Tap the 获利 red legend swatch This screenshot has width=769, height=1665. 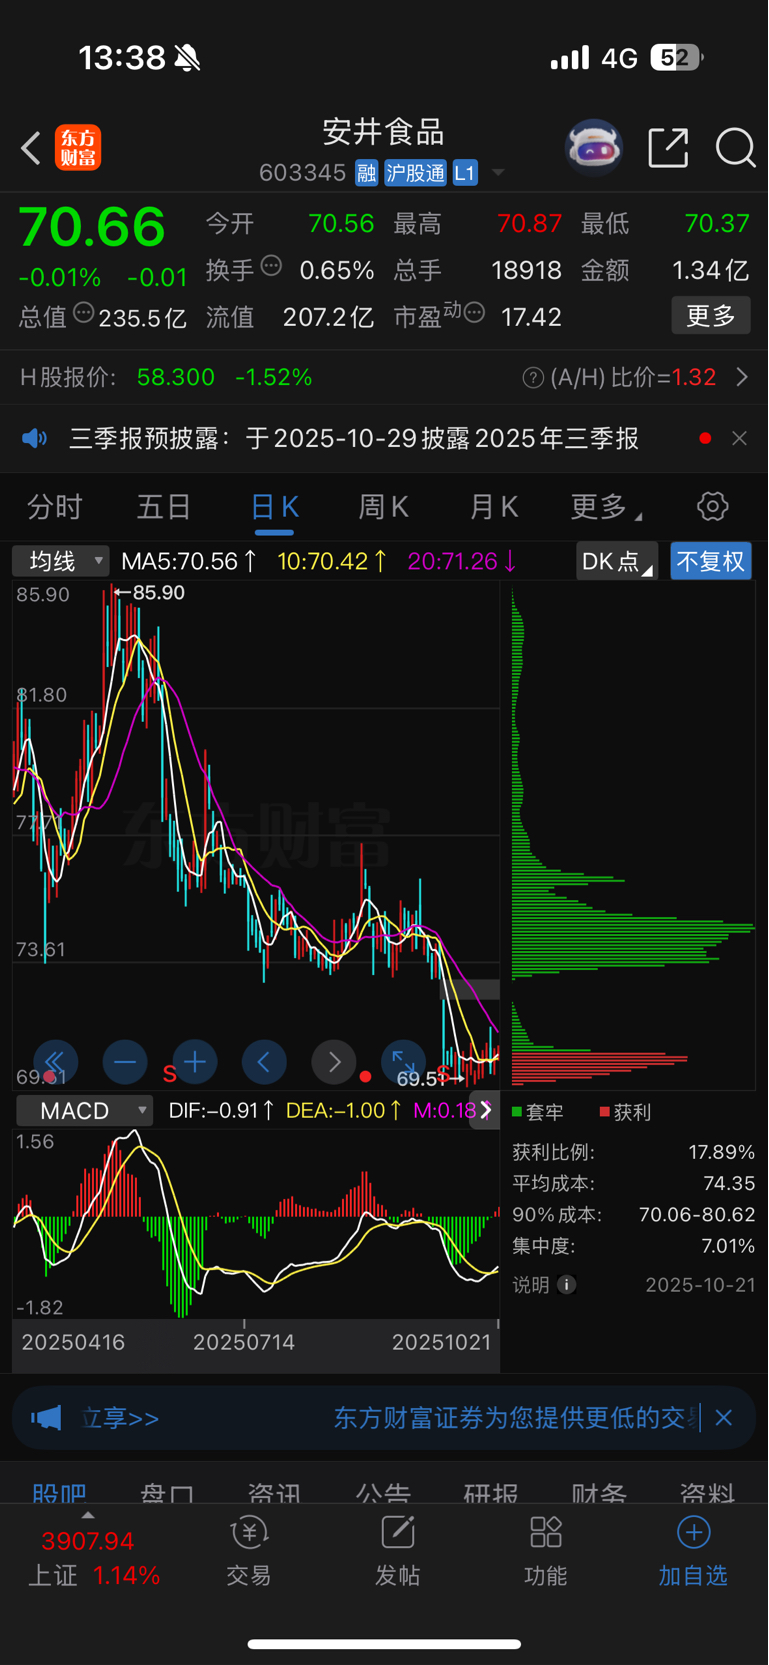click(x=604, y=1112)
